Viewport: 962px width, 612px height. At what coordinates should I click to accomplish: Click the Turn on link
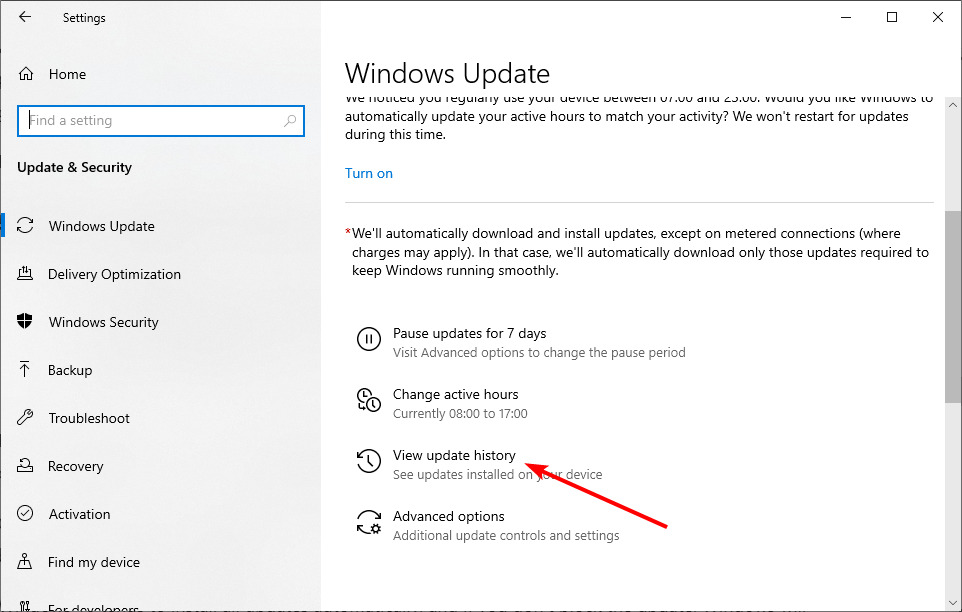click(369, 173)
